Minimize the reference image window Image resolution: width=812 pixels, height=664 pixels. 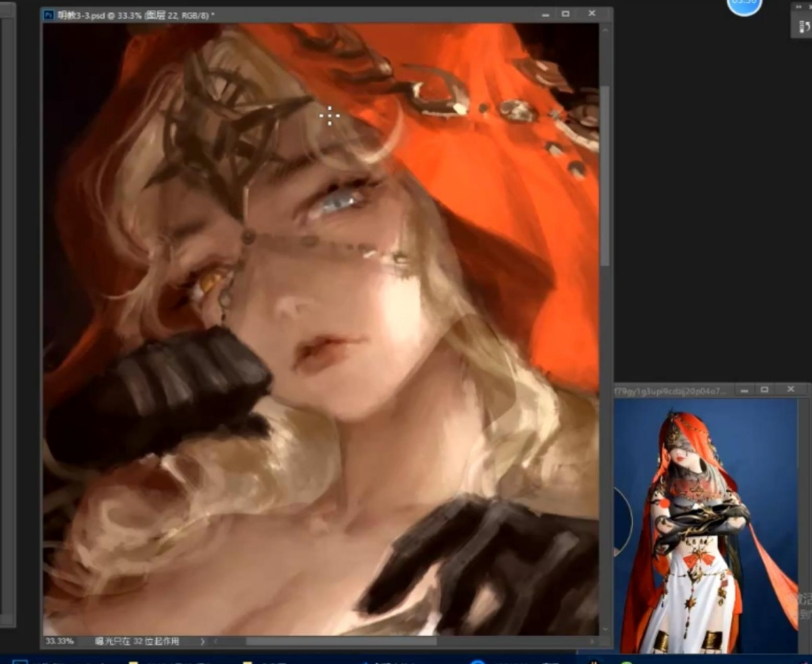pyautogui.click(x=743, y=389)
